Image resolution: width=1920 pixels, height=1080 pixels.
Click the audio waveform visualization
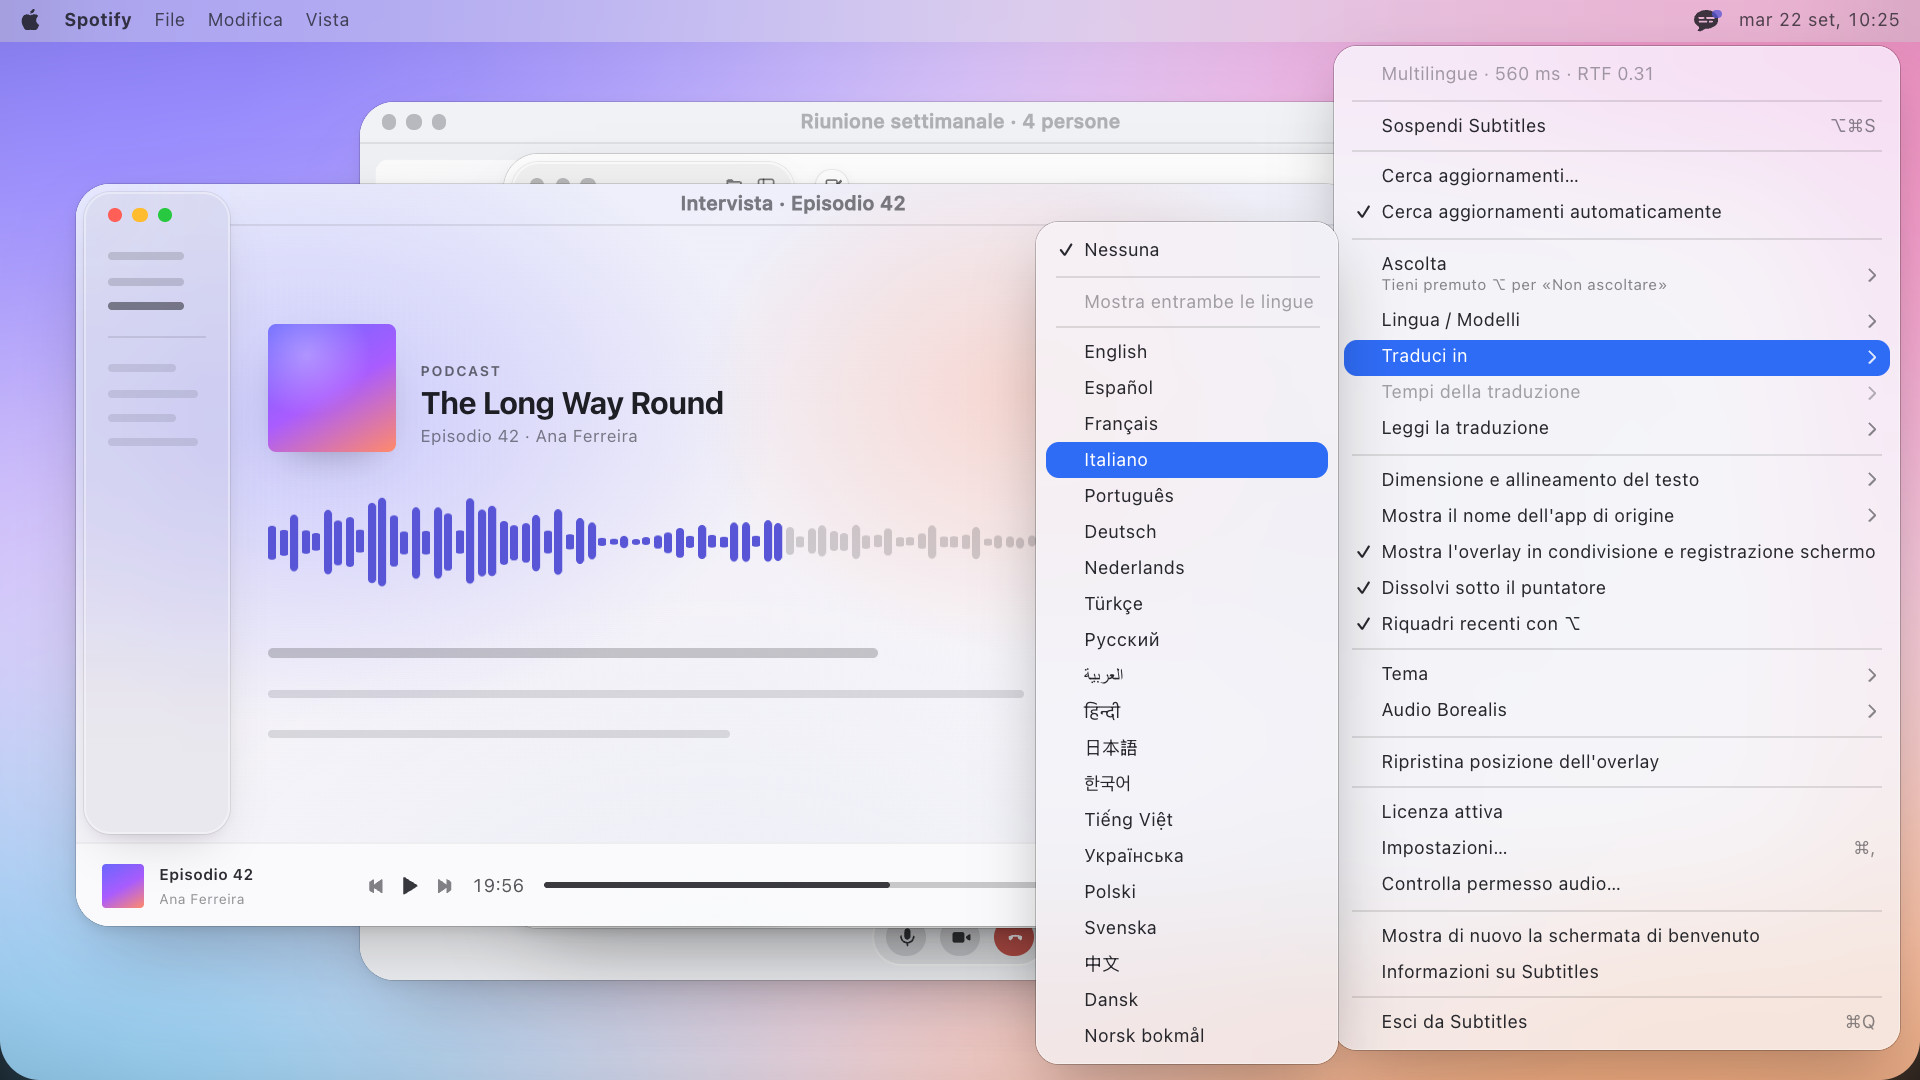coord(651,542)
